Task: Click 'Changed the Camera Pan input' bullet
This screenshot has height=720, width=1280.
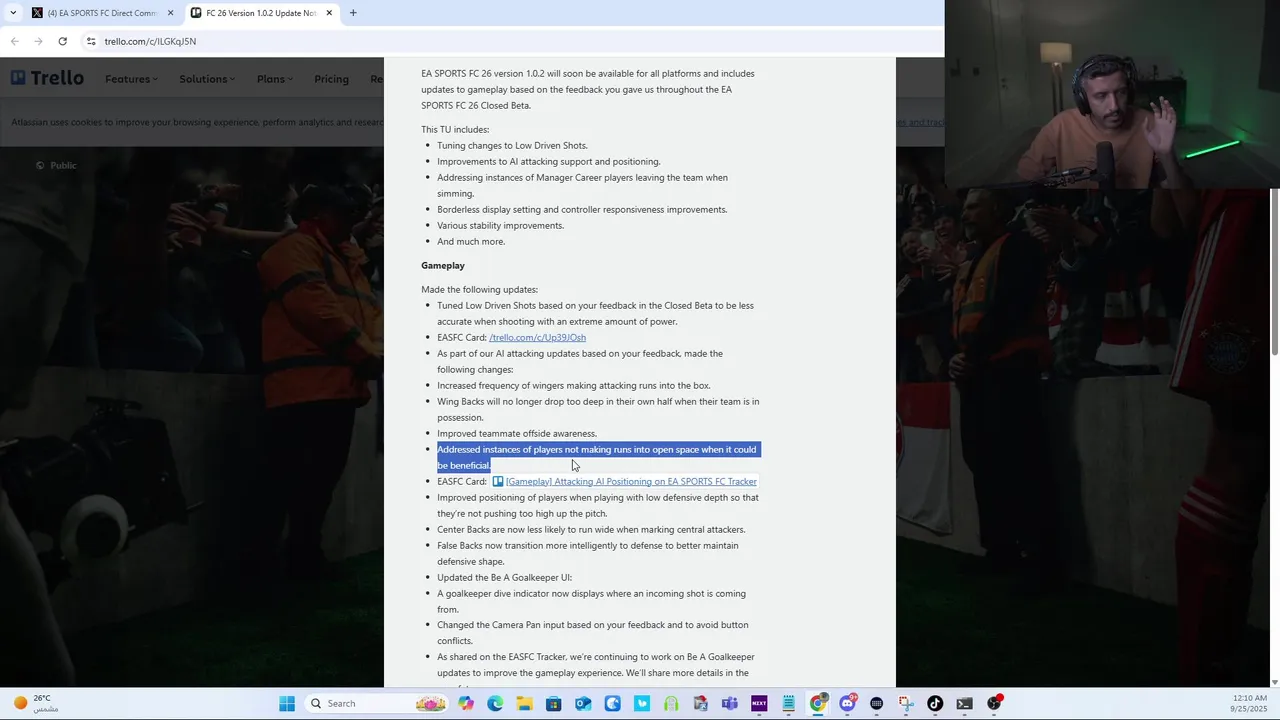Action: pyautogui.click(x=593, y=633)
